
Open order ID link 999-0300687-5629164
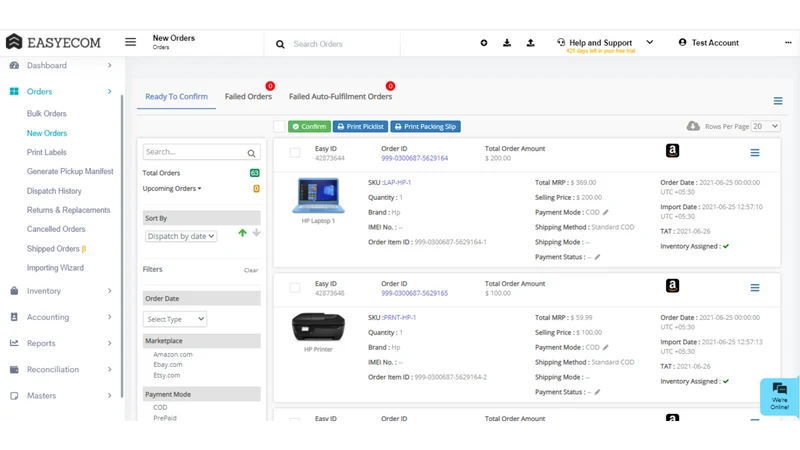point(415,158)
